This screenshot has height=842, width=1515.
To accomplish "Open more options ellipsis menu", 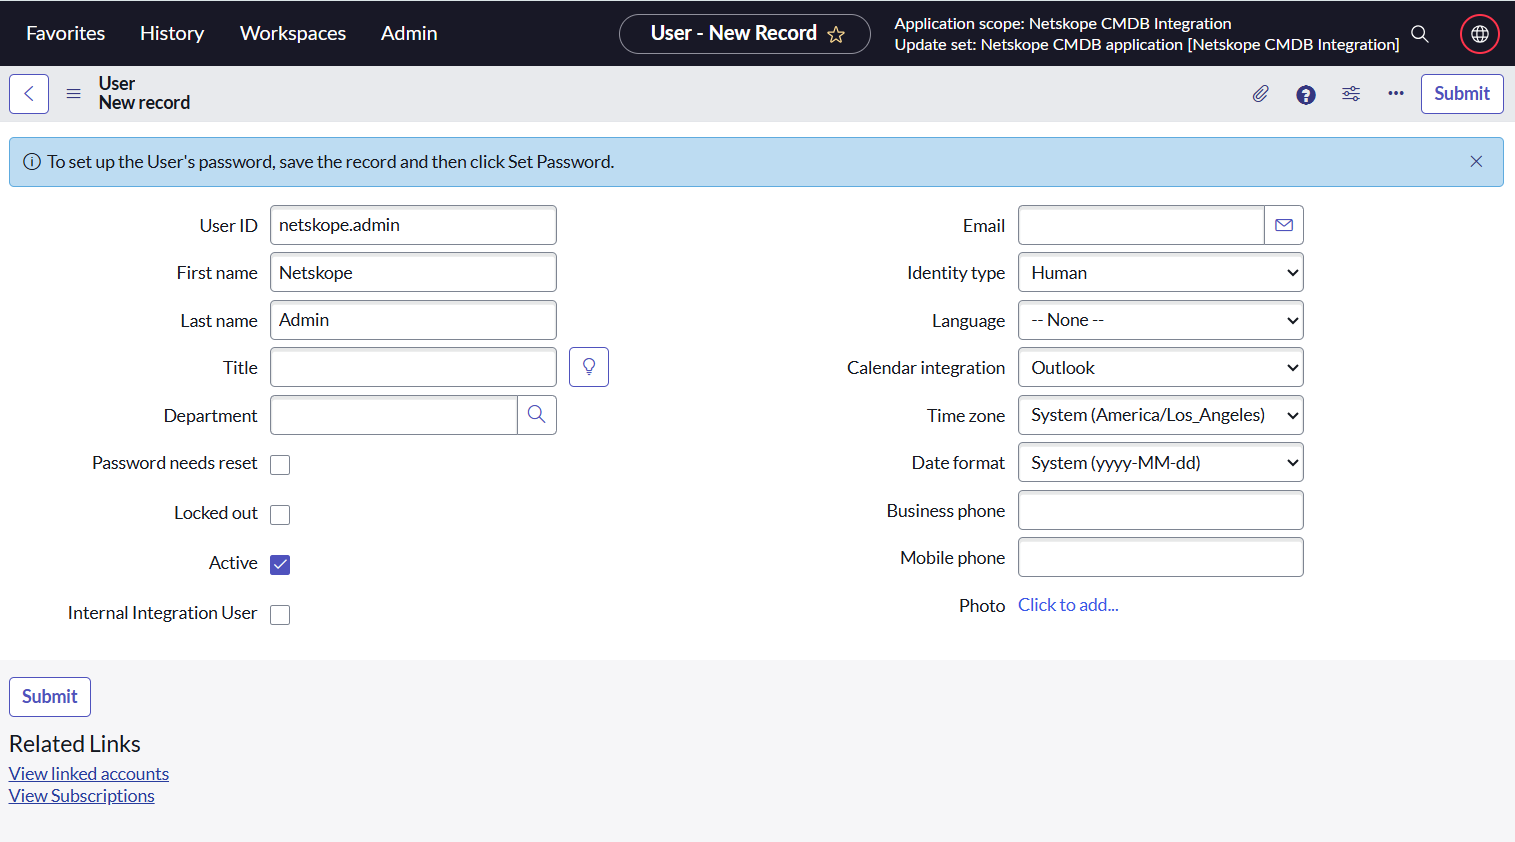I will pyautogui.click(x=1396, y=94).
